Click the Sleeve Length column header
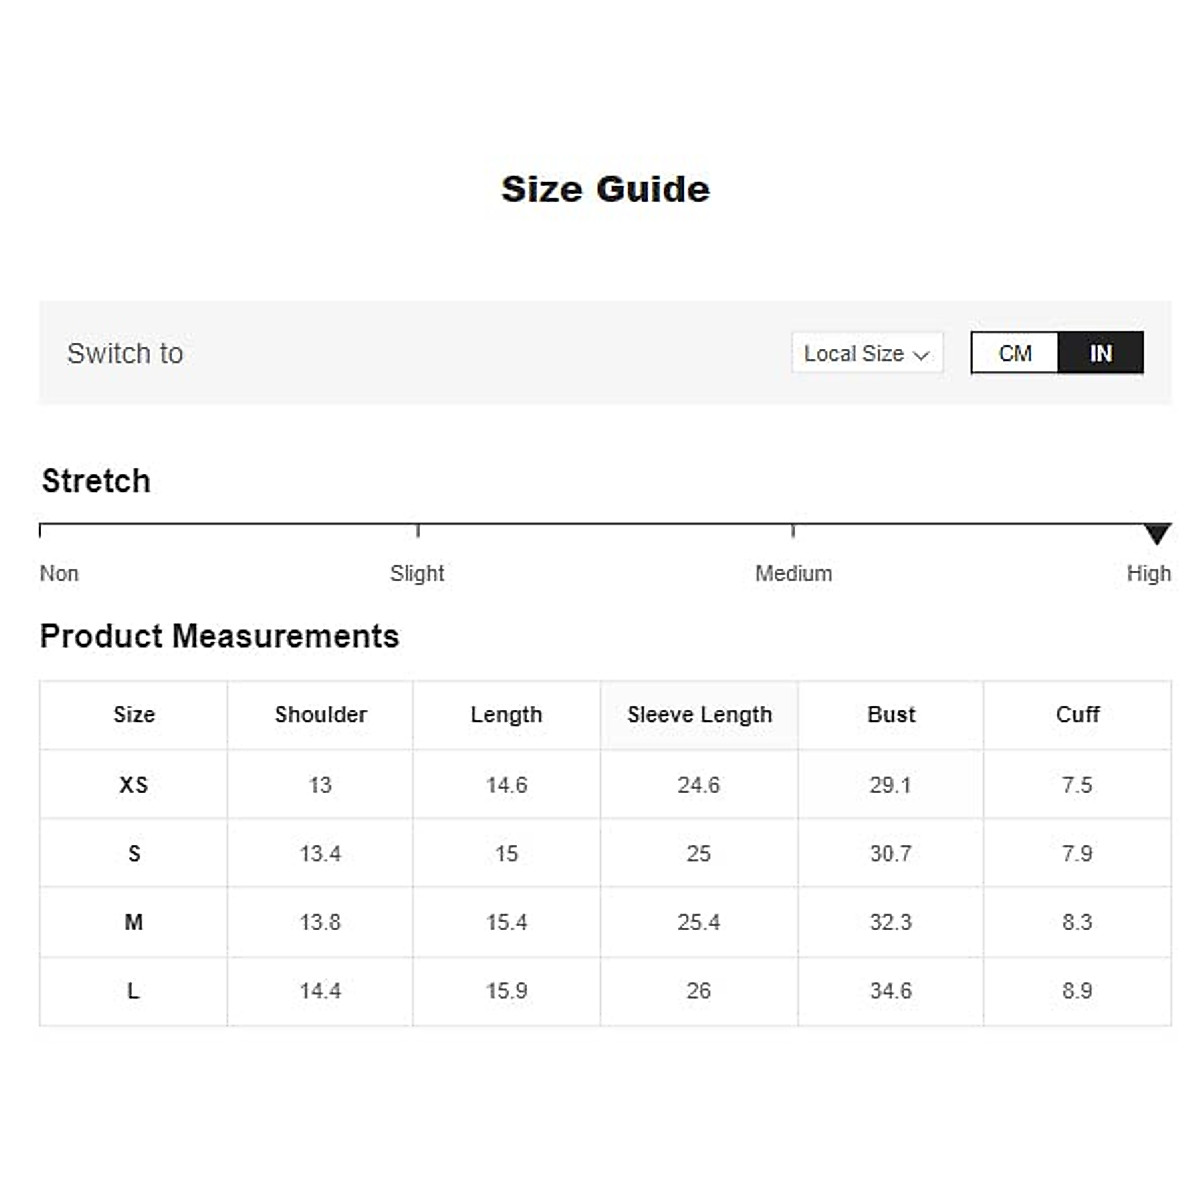 [699, 715]
